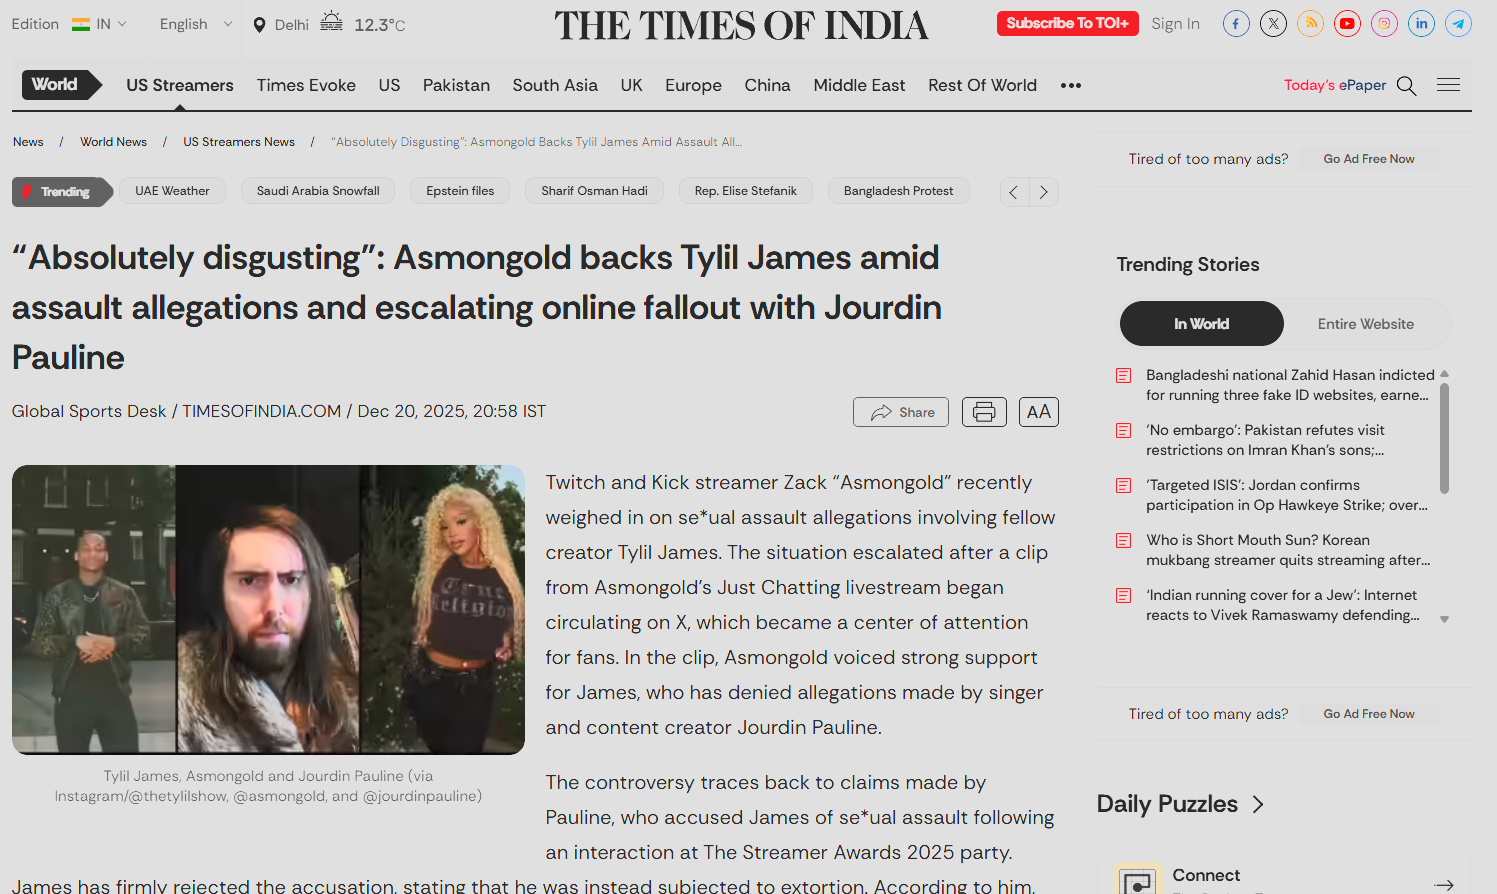
Task: Expand Daily Puzzles chevron
Action: point(1258,805)
